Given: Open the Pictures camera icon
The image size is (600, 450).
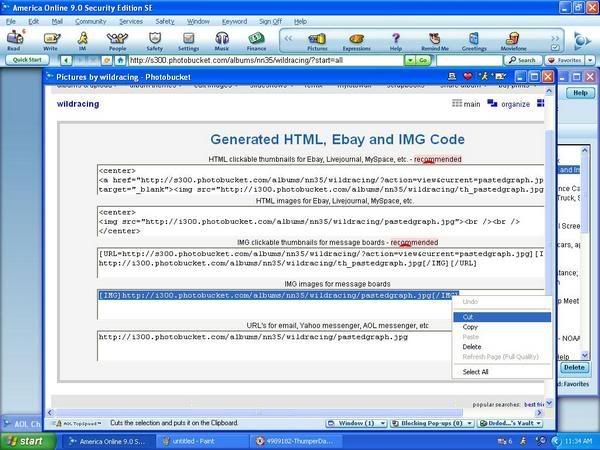Looking at the screenshot, I should [x=317, y=41].
